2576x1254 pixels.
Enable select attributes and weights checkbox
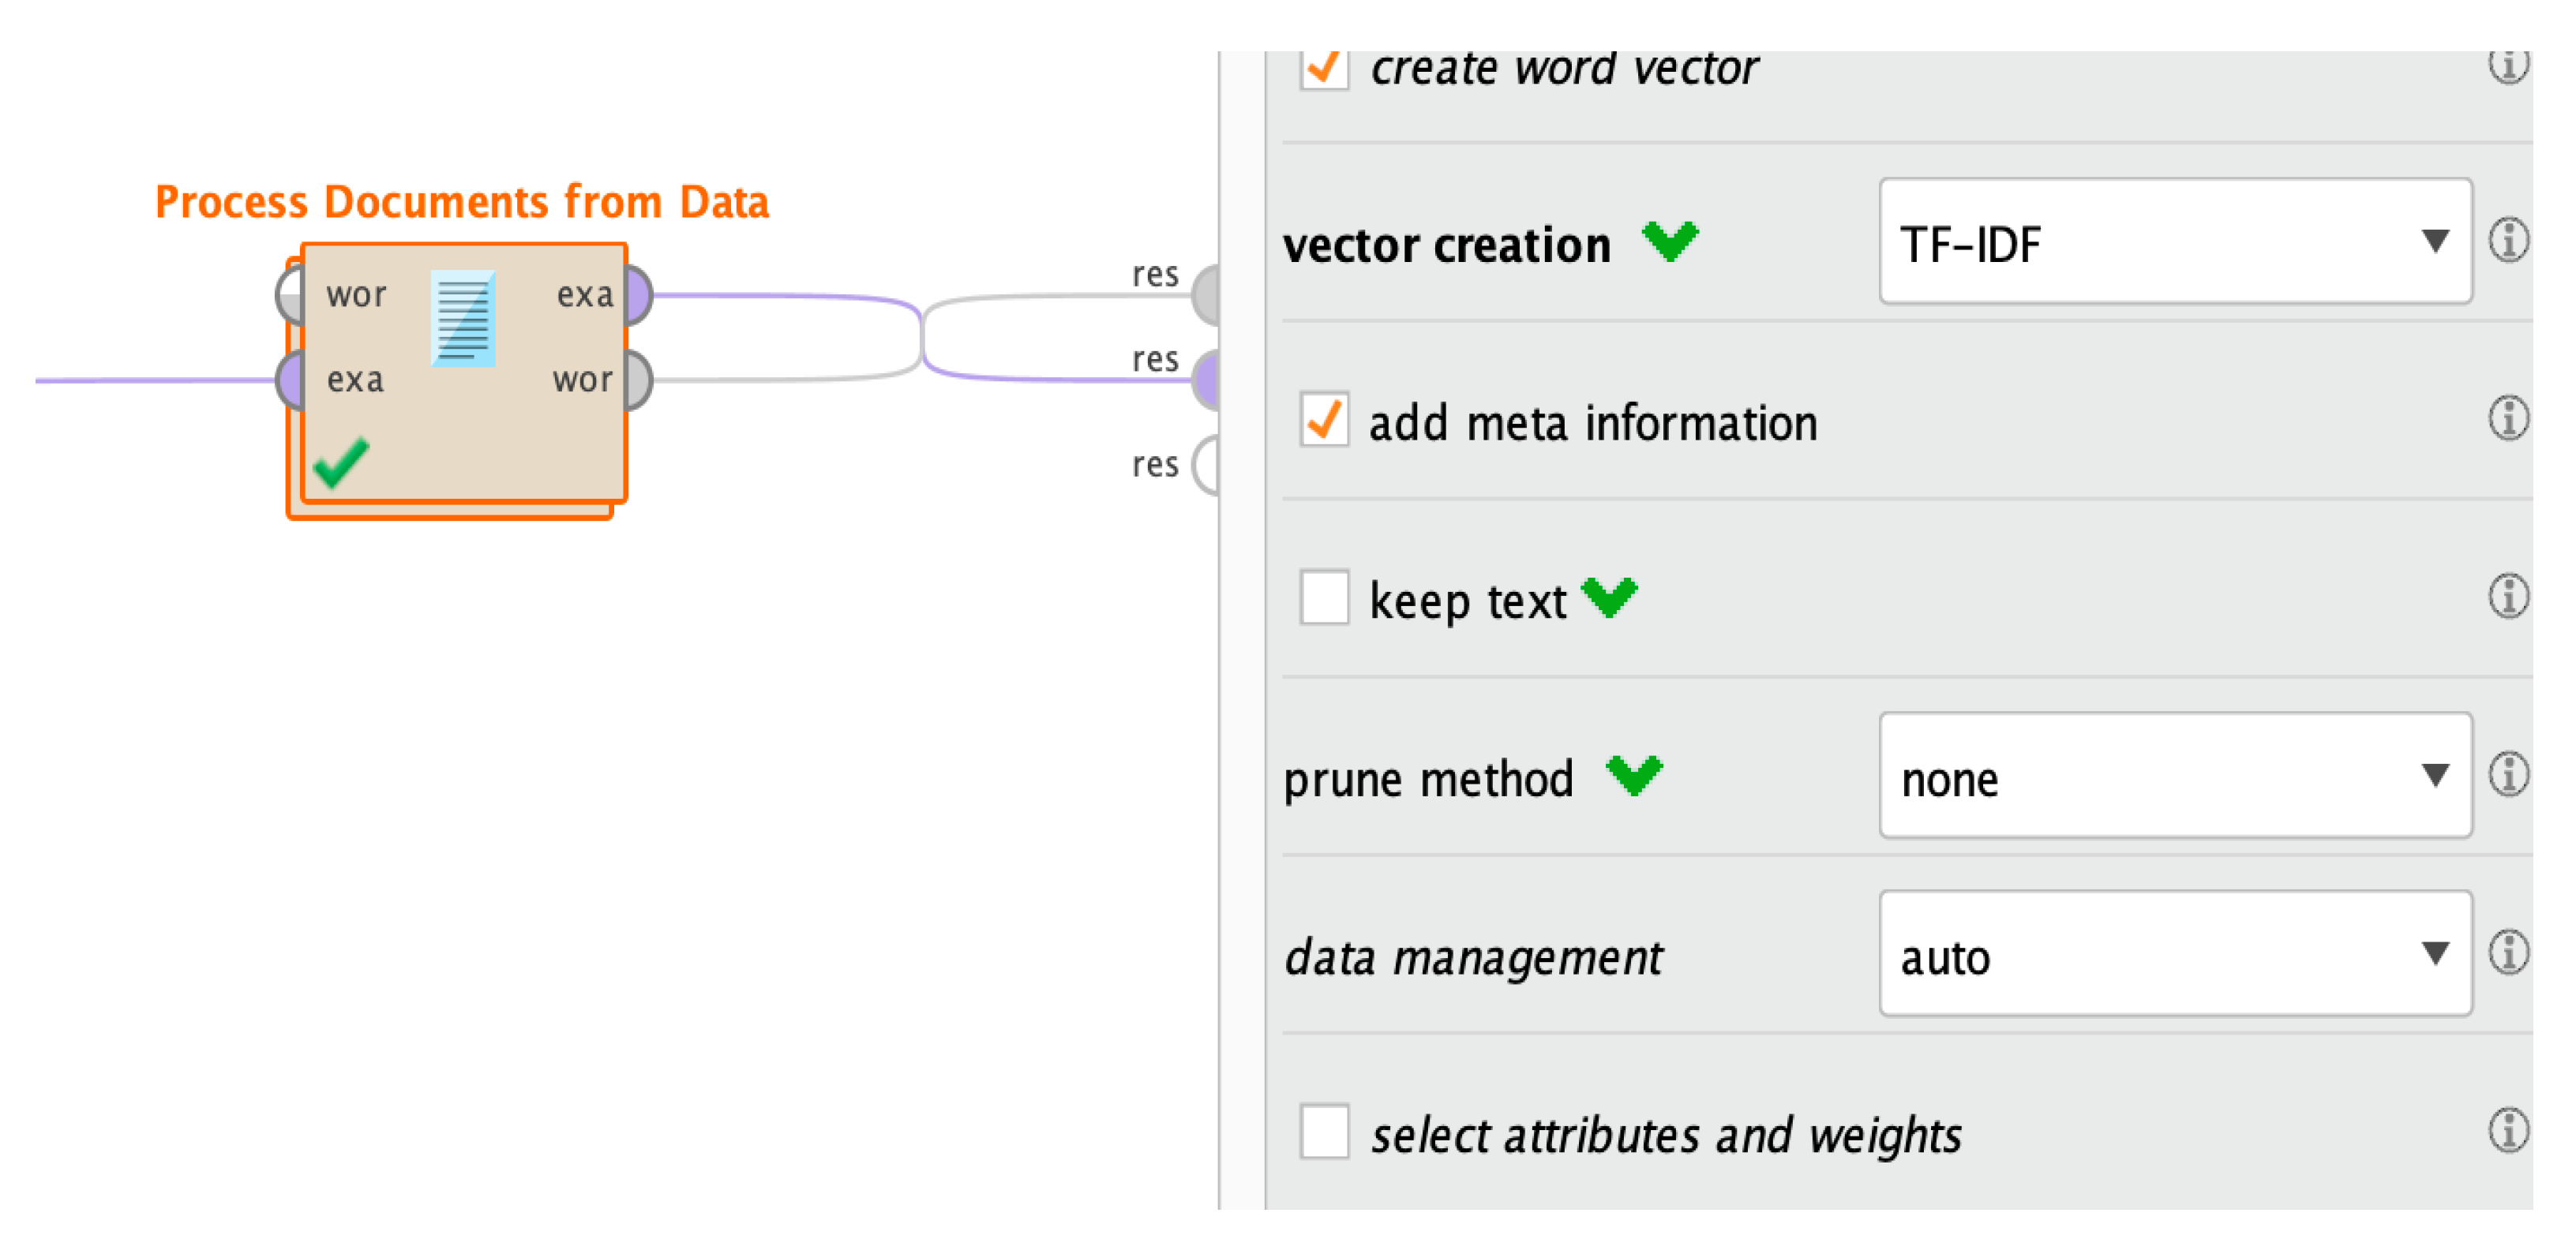click(1324, 1132)
